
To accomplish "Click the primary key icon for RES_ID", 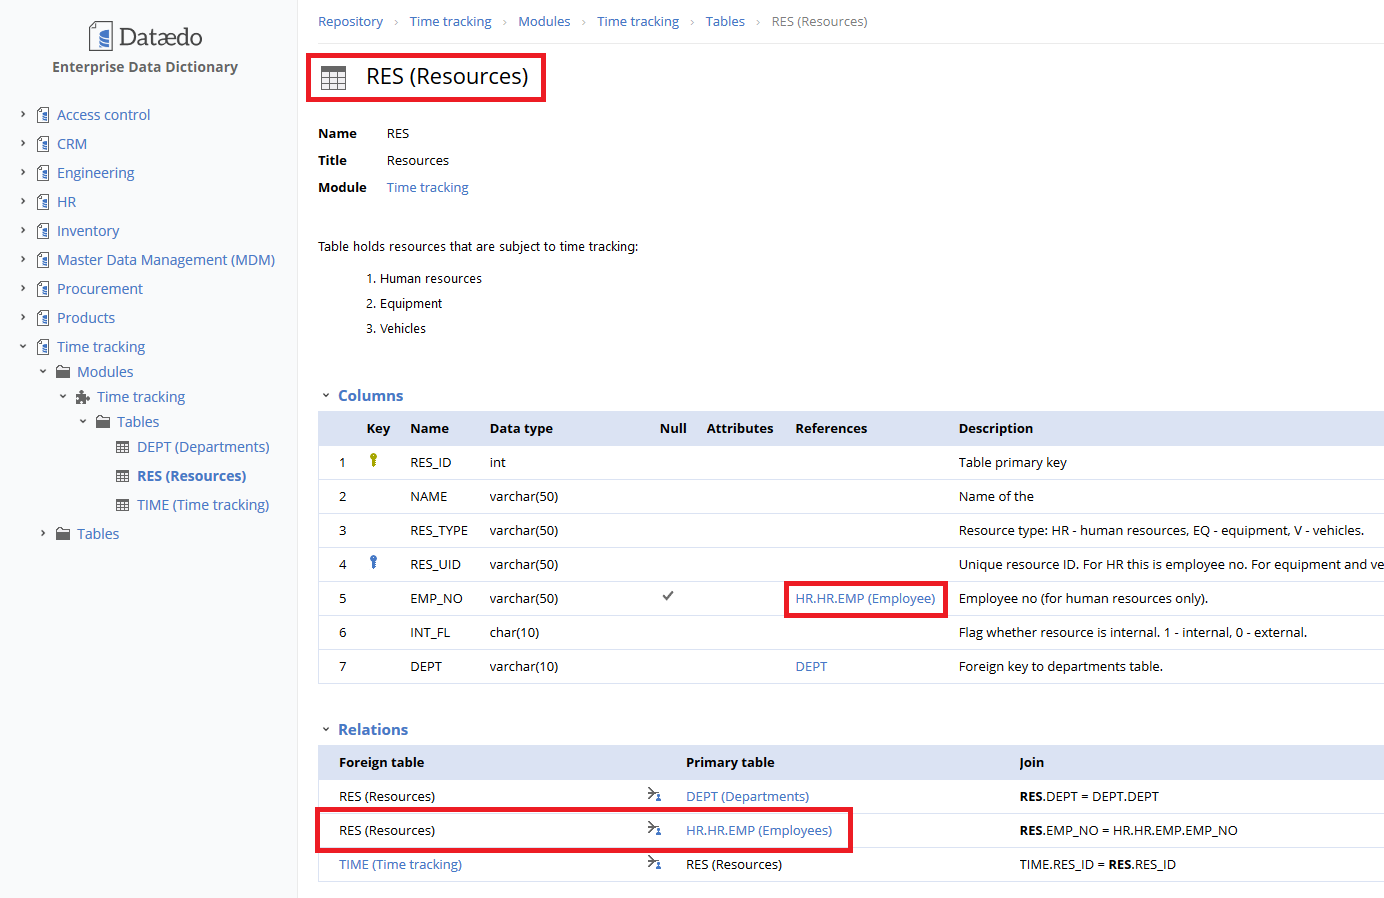I will click(374, 460).
